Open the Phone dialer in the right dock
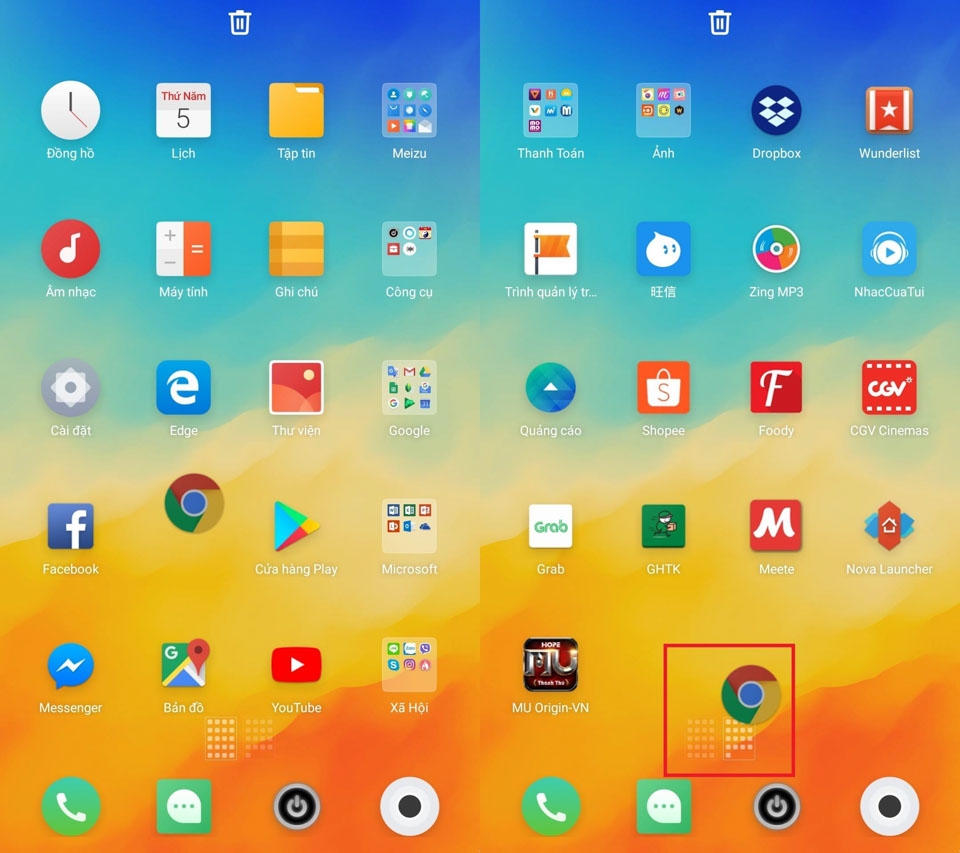Viewport: 960px width, 853px height. point(550,806)
